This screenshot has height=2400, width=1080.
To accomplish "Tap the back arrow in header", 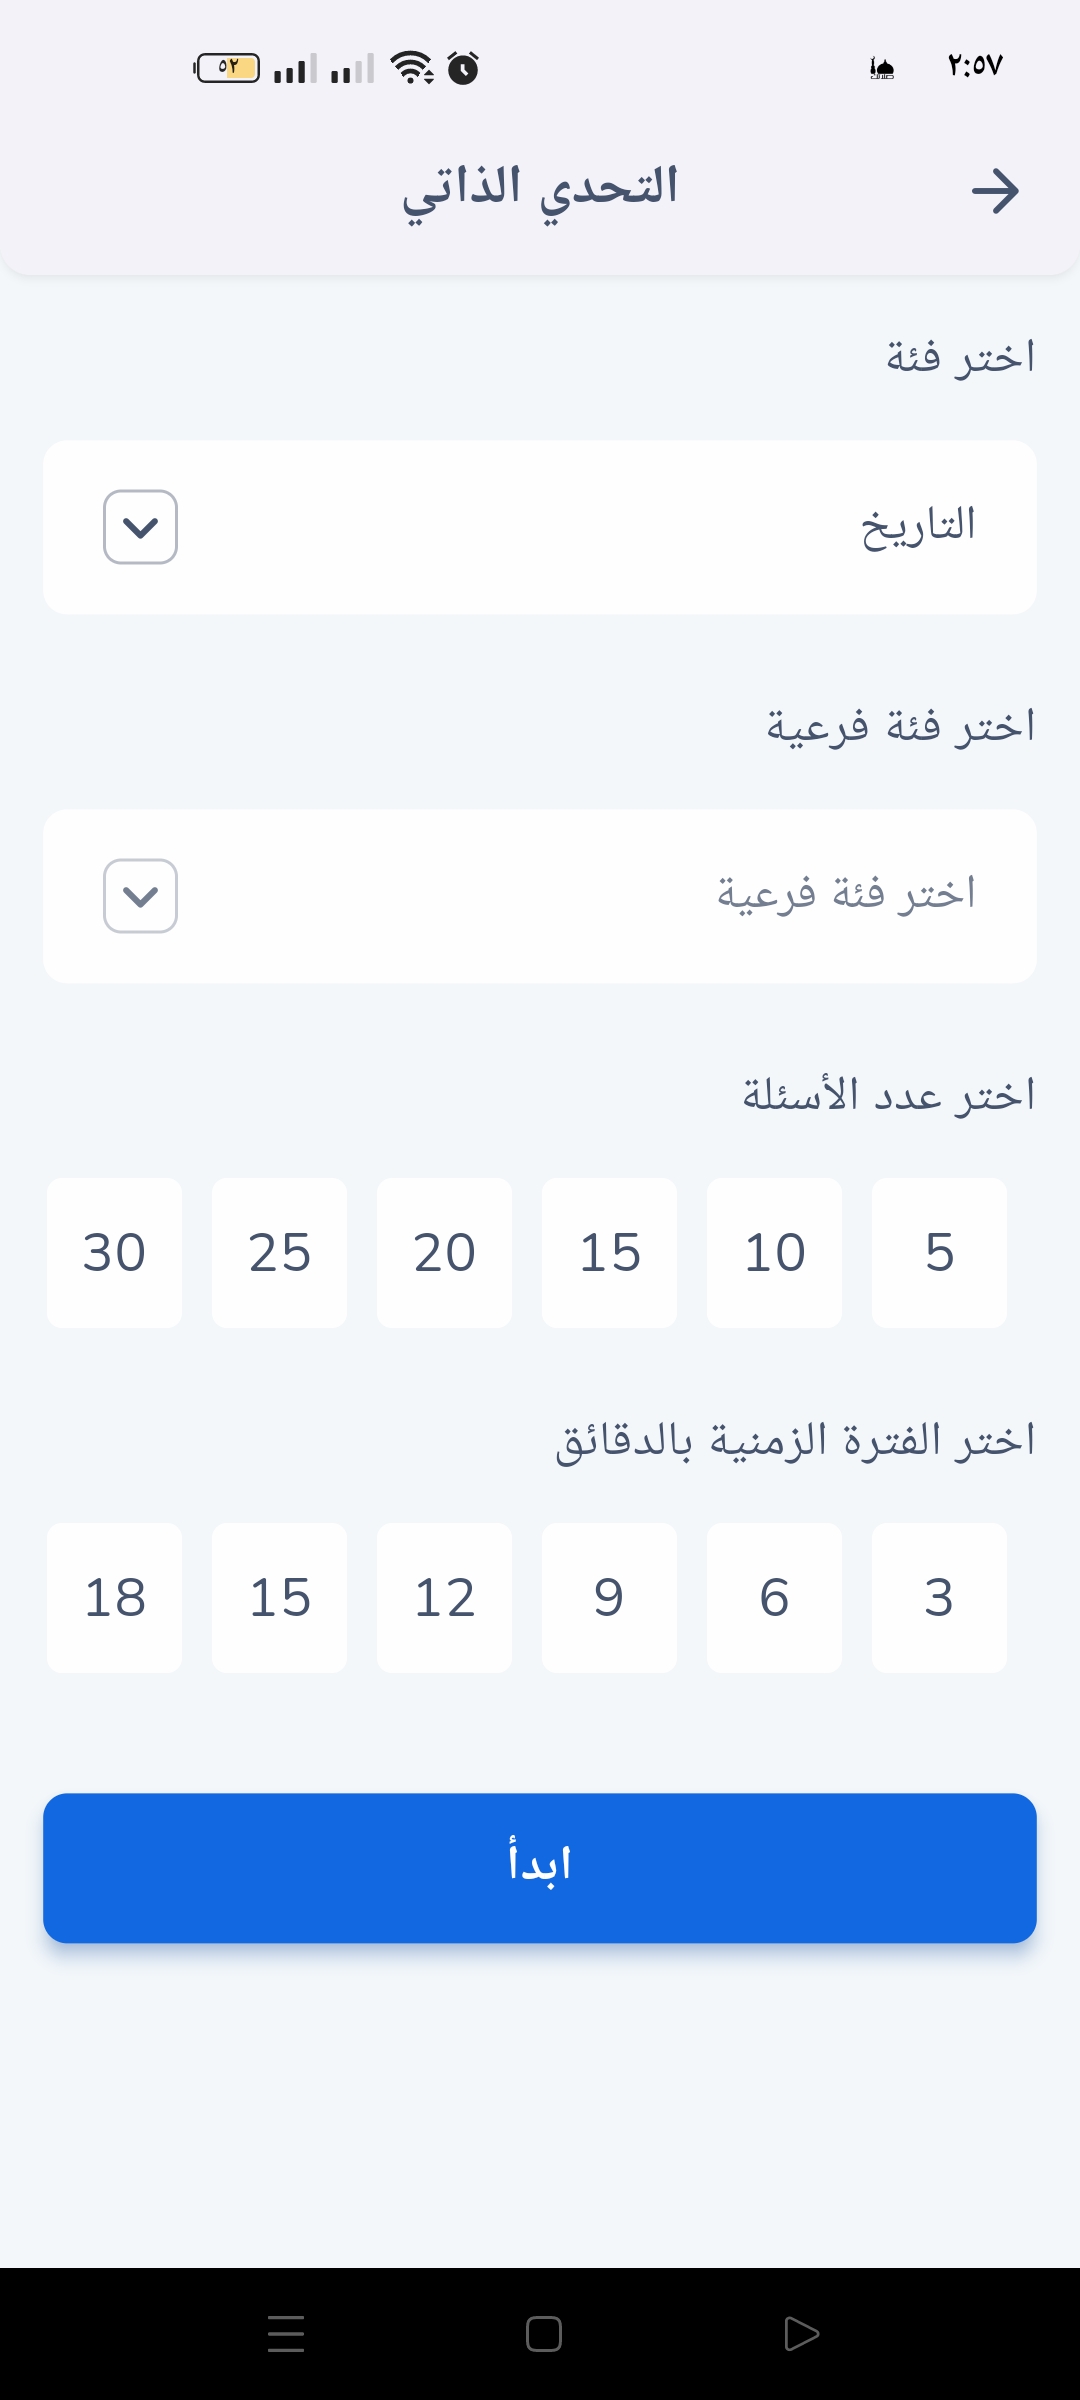I will point(995,190).
